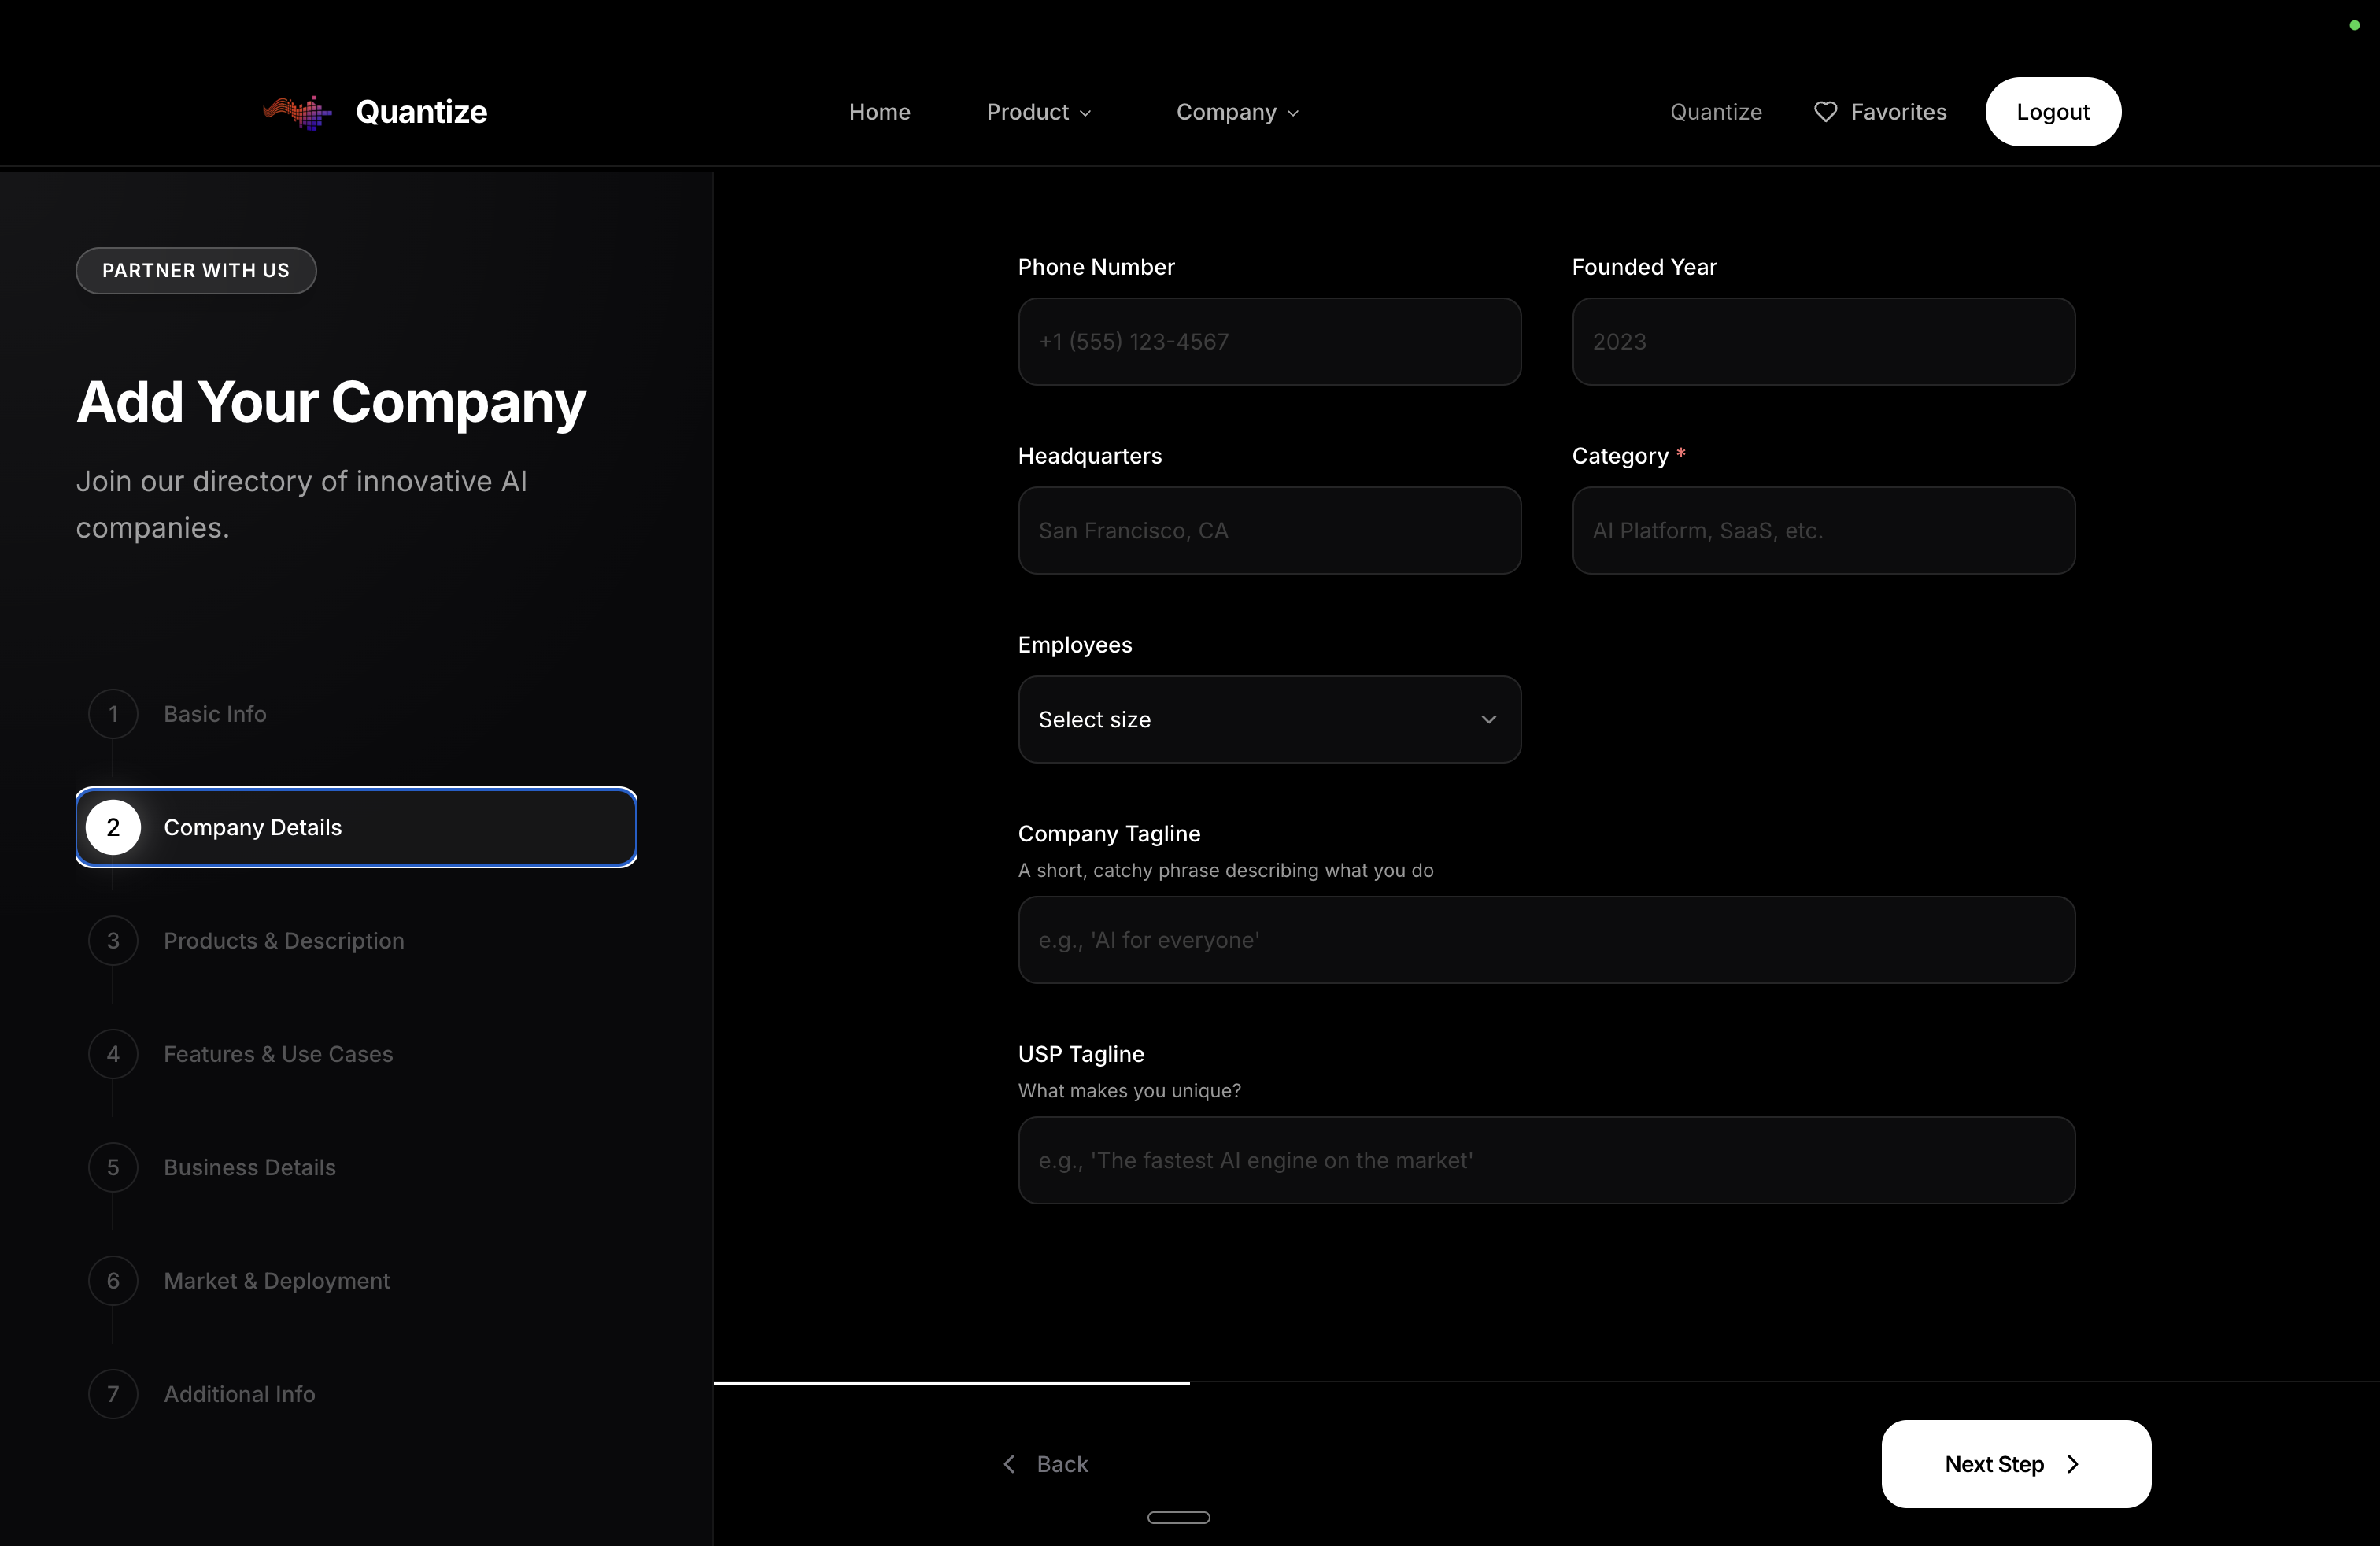Click the PARTNER WITH US badge
The image size is (2380, 1546).
(x=195, y=270)
